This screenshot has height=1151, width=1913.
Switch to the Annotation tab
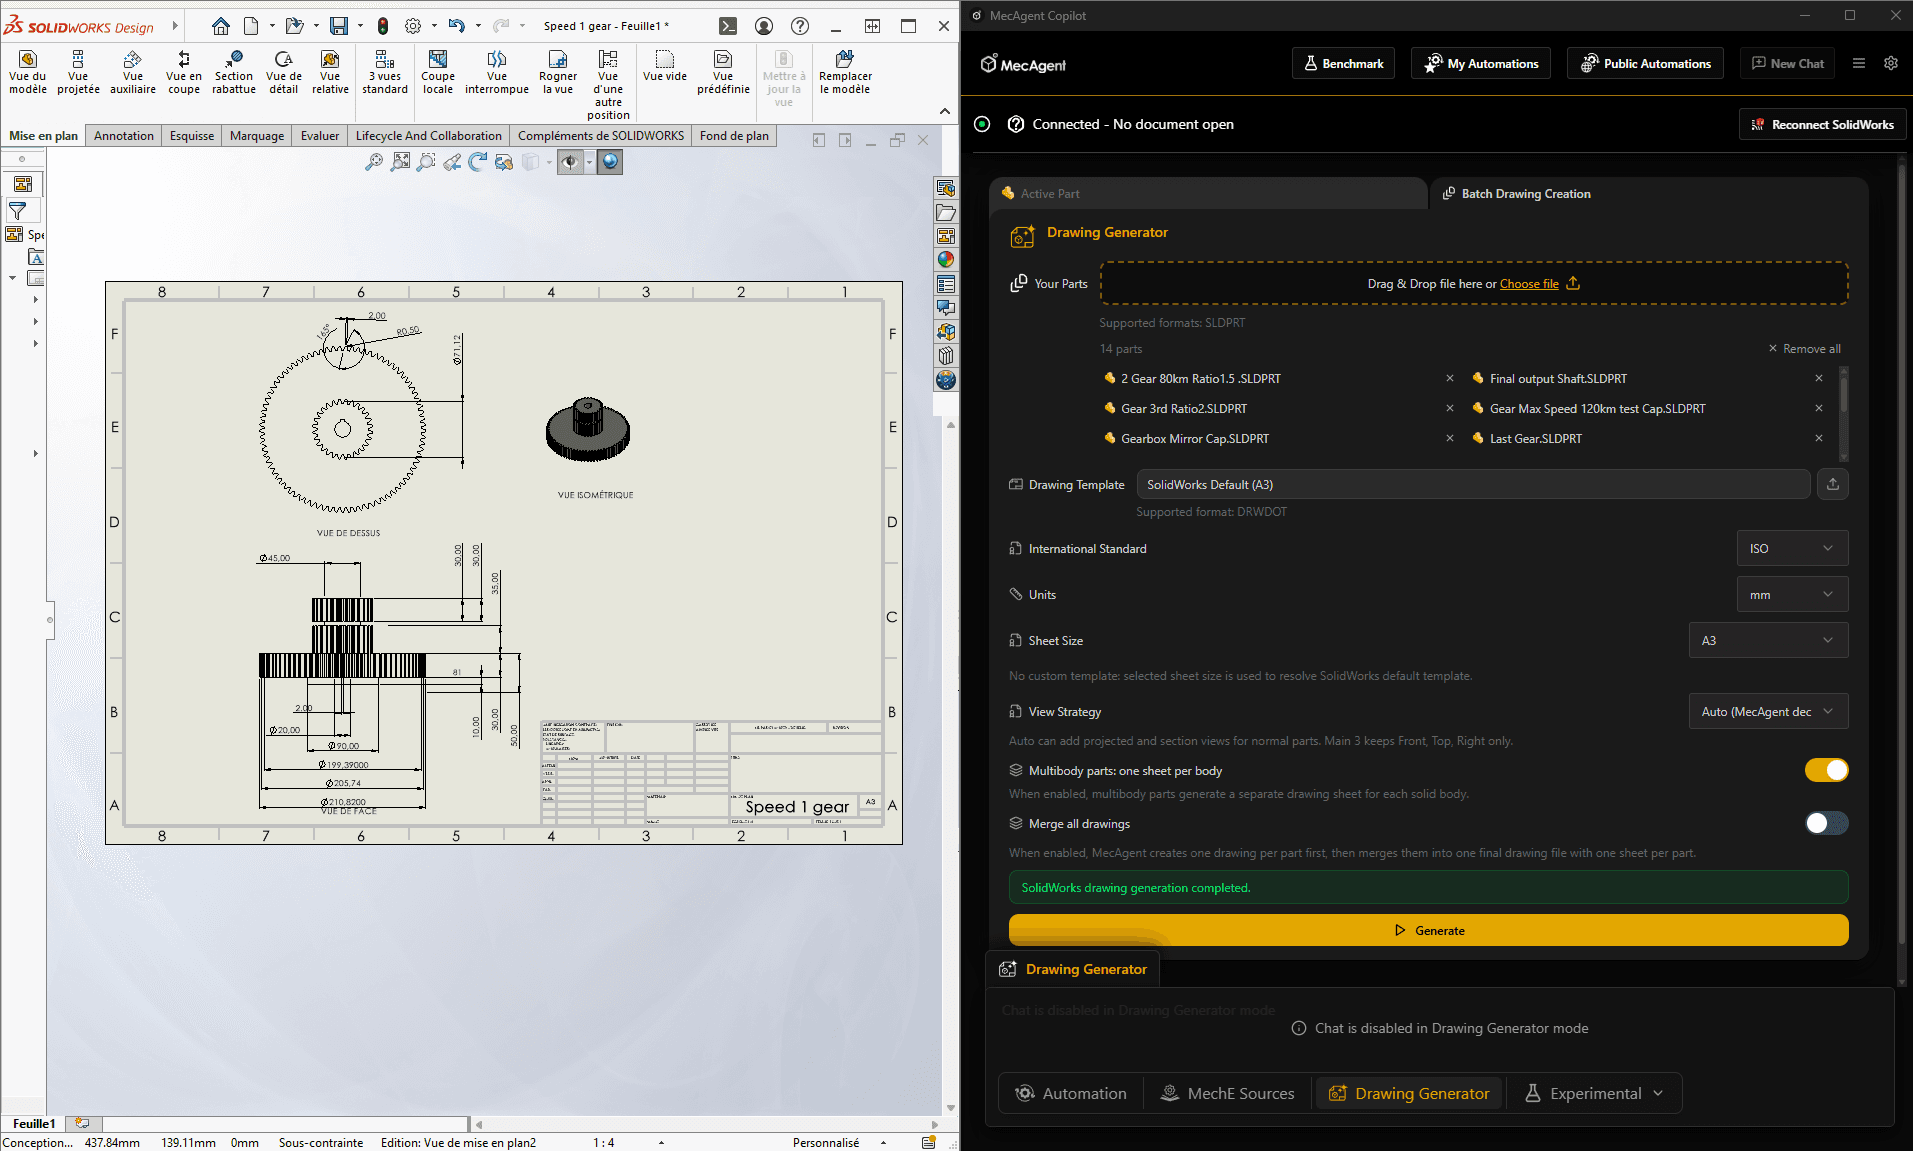click(124, 136)
